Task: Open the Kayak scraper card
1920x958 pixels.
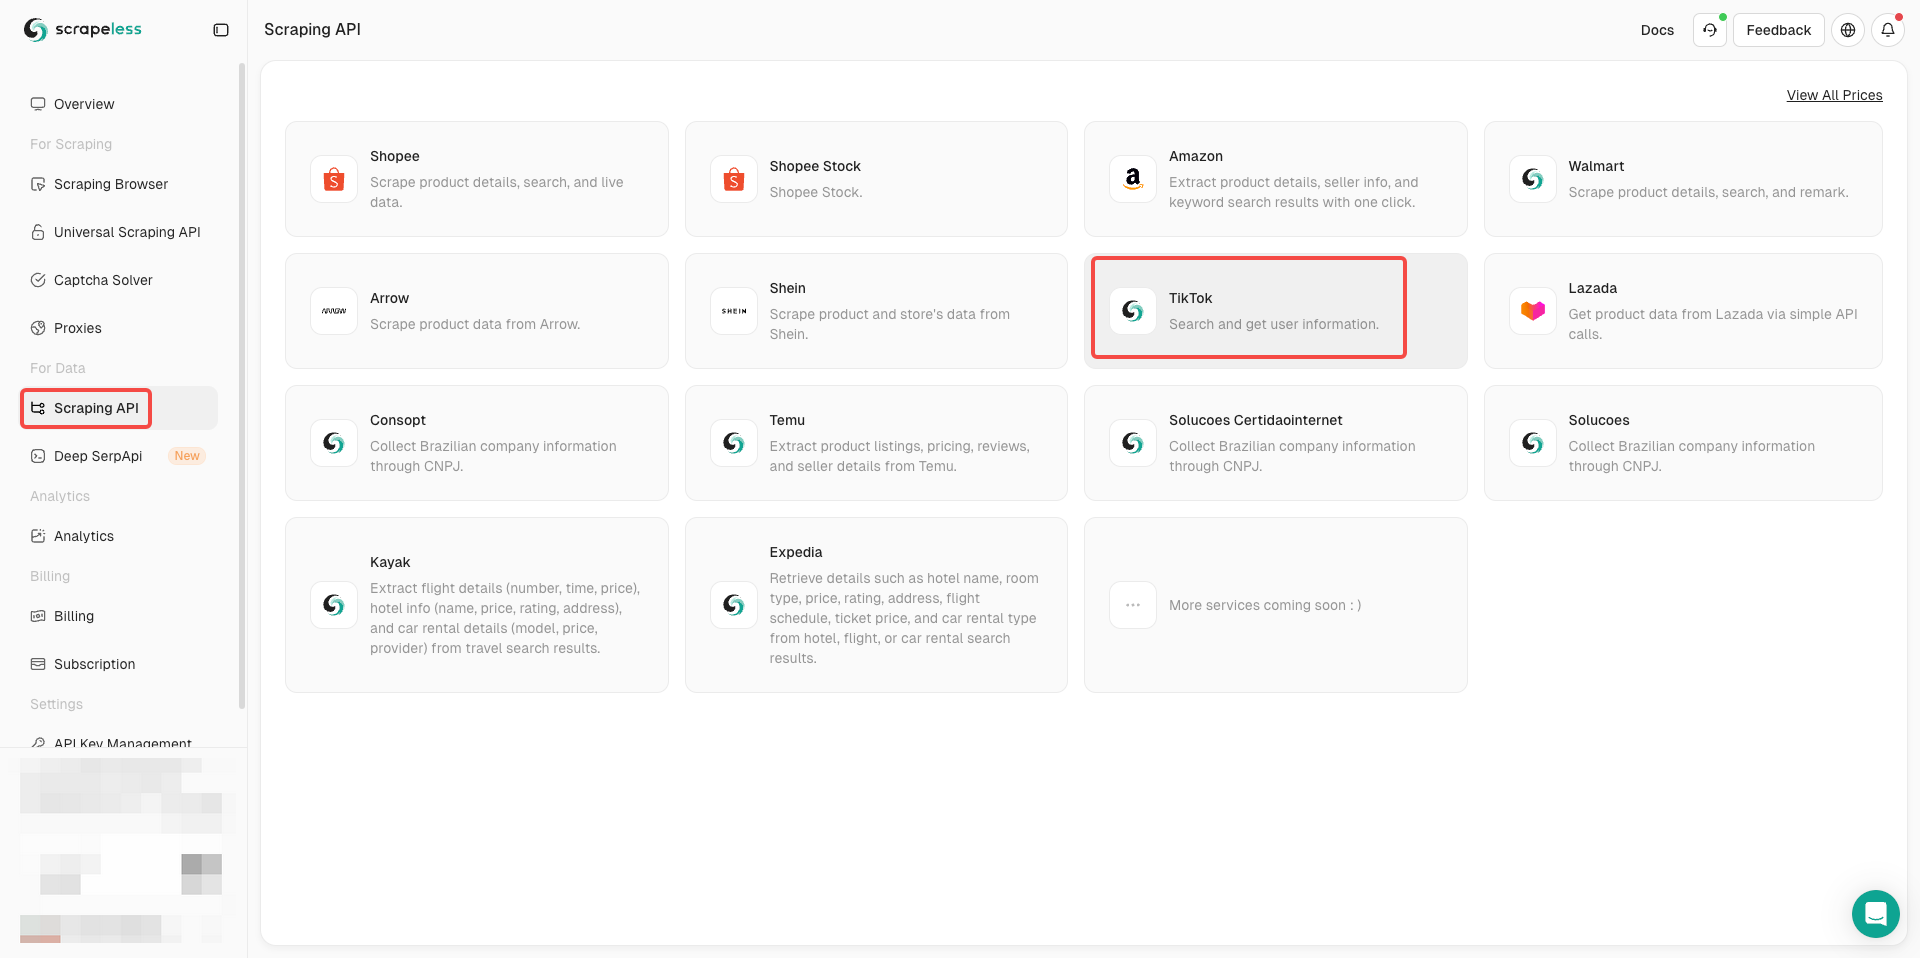Action: click(477, 605)
